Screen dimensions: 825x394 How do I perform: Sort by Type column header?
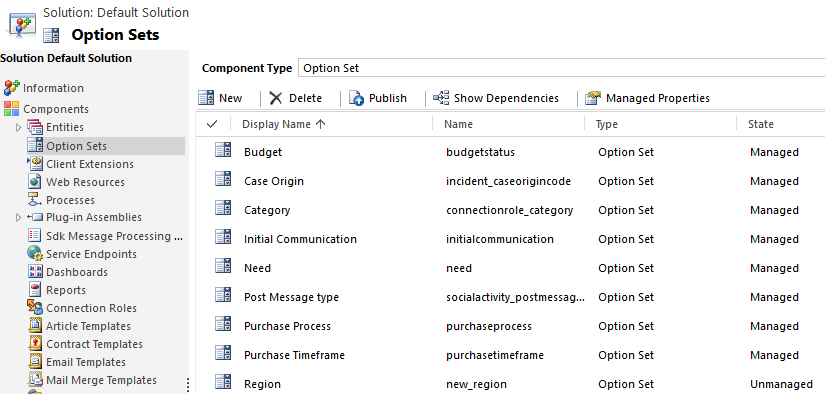coord(606,125)
